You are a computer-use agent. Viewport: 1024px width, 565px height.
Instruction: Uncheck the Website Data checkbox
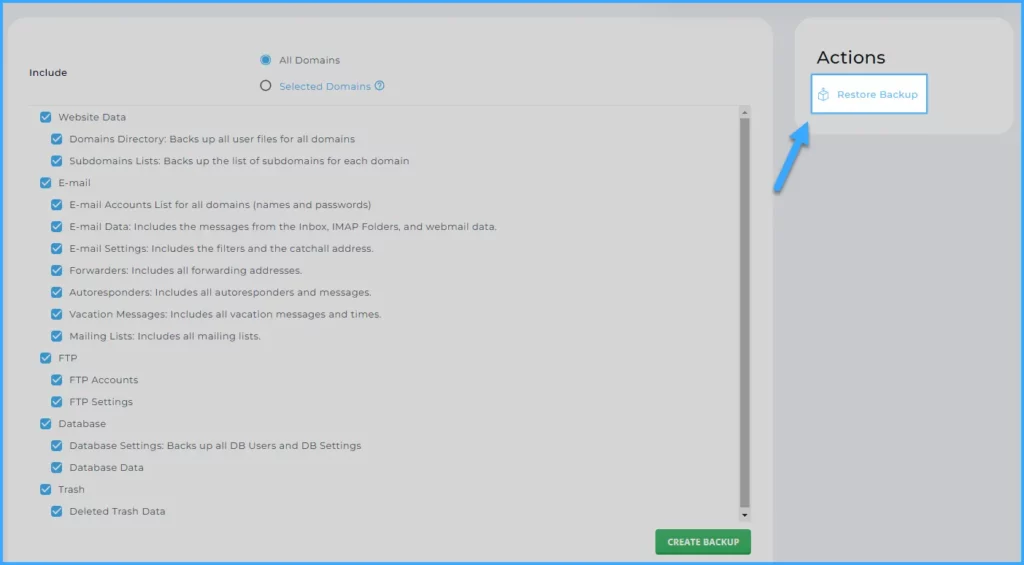[x=46, y=117]
